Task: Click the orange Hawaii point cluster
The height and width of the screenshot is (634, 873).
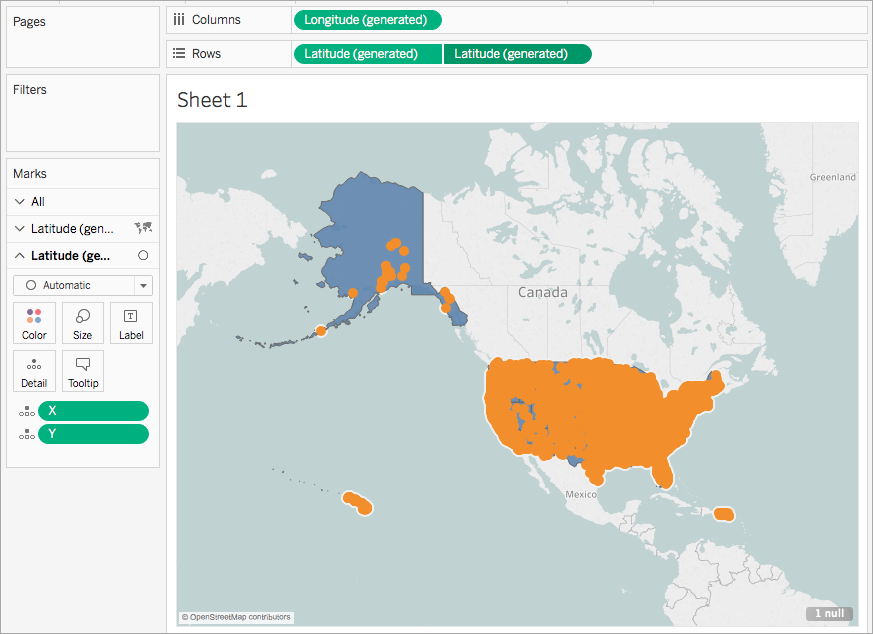Action: click(358, 503)
